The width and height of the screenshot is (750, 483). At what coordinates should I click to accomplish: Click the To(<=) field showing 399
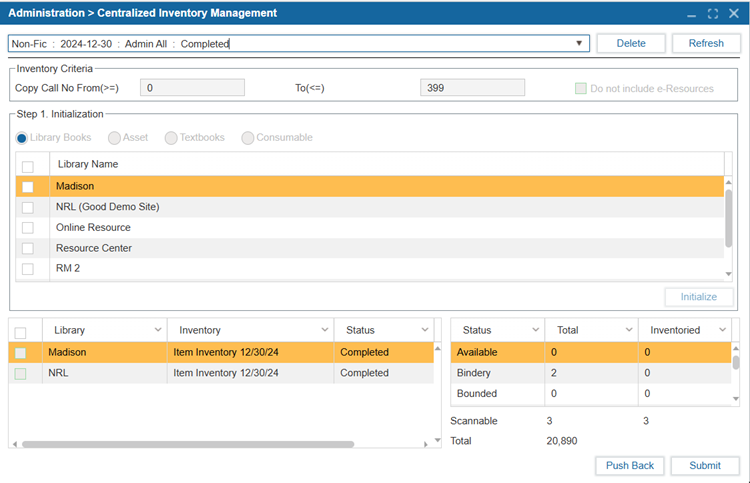[x=472, y=88]
